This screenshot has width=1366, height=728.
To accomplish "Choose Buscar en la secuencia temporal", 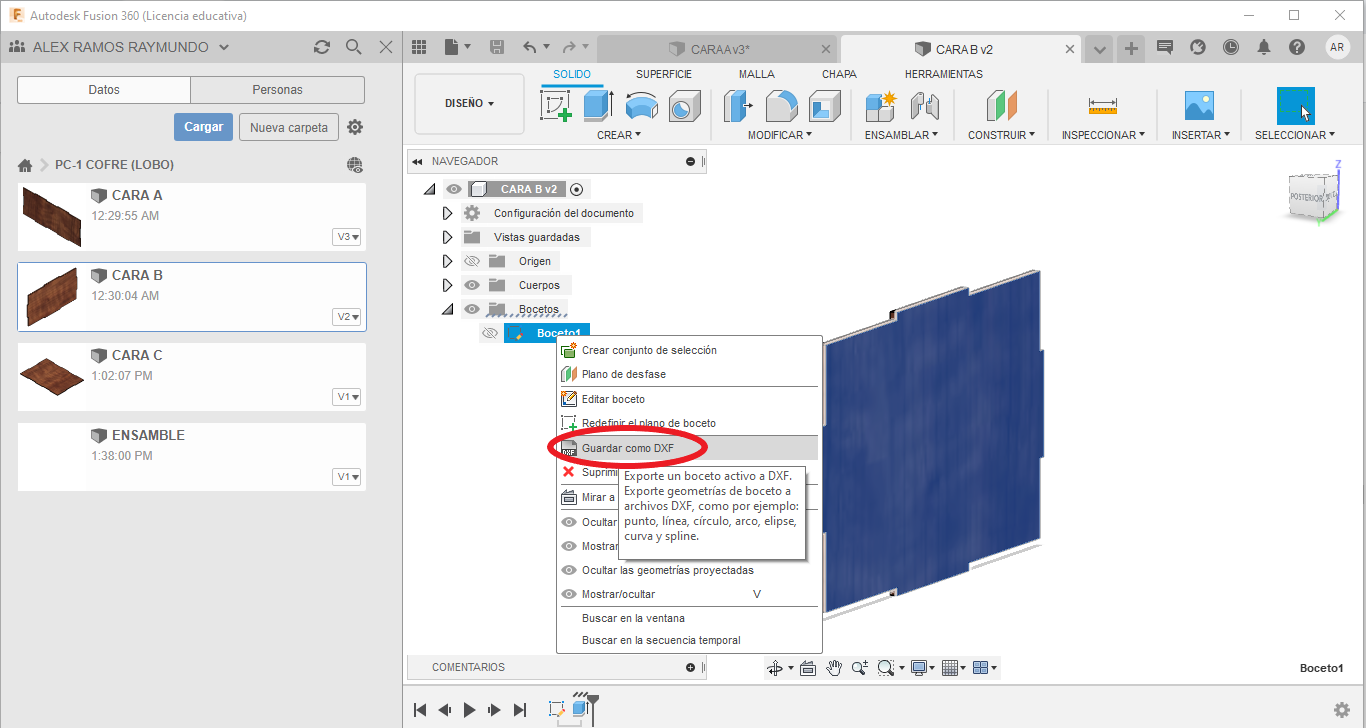I will pyautogui.click(x=688, y=640).
